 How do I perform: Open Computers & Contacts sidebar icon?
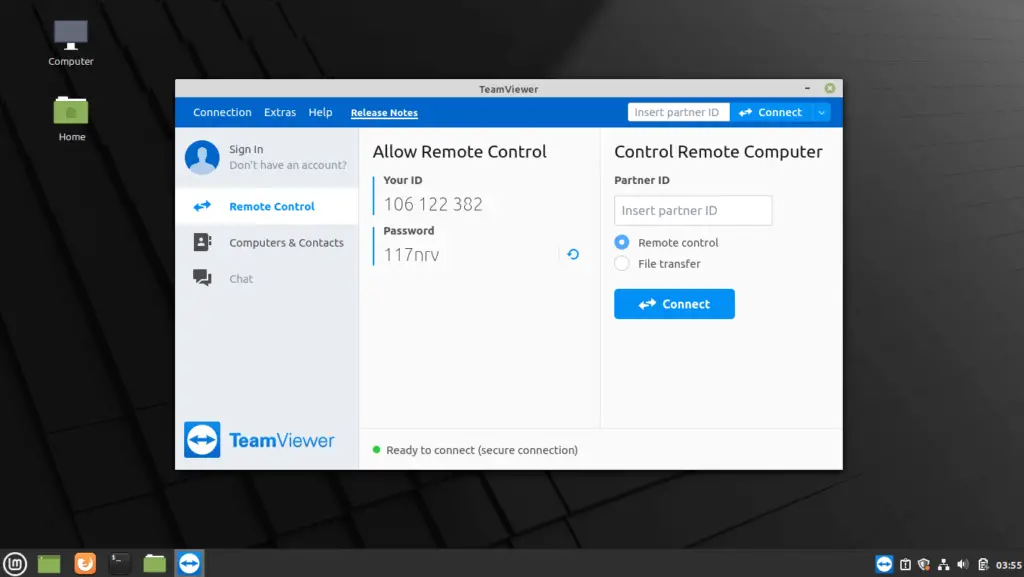point(202,242)
